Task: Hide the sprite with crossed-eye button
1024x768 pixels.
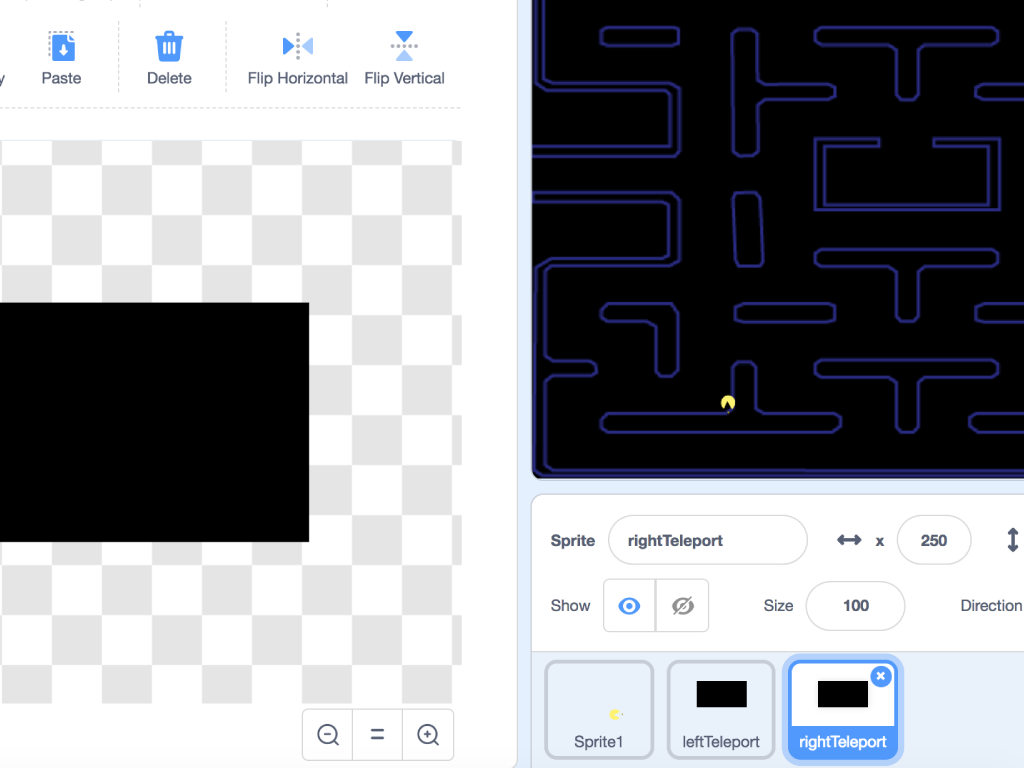Action: (682, 605)
